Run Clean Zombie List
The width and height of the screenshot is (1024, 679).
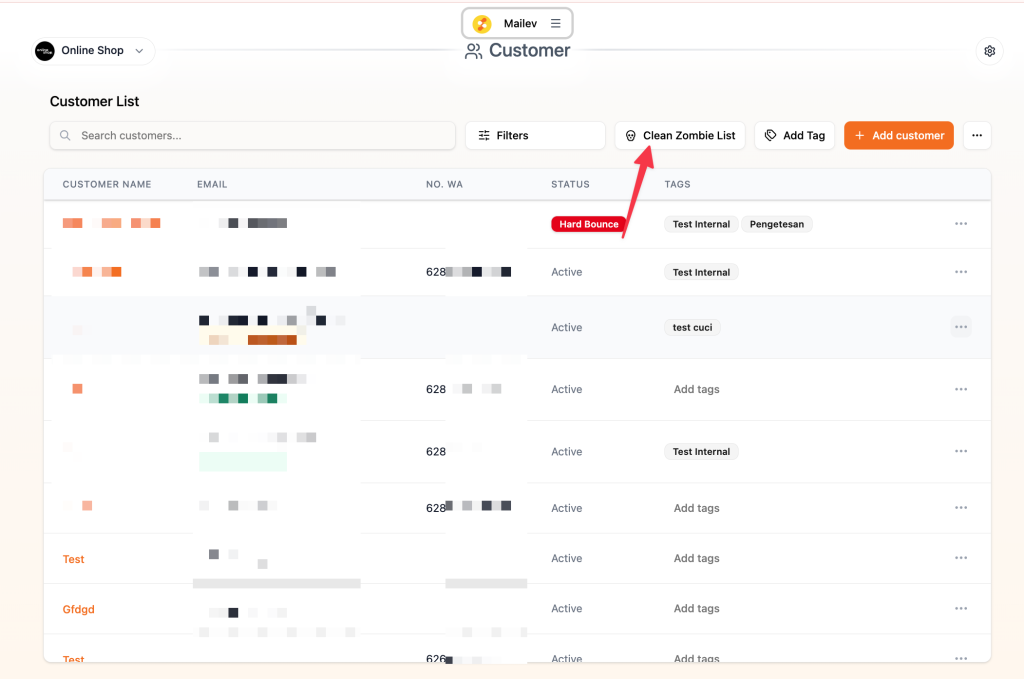coord(680,135)
